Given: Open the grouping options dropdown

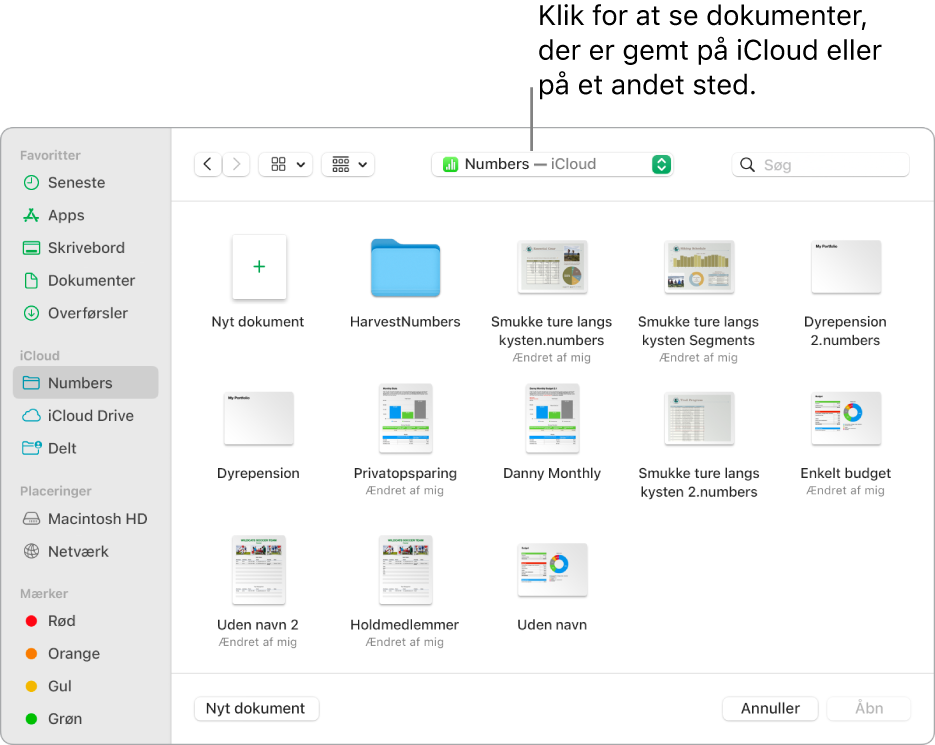Looking at the screenshot, I should (348, 165).
